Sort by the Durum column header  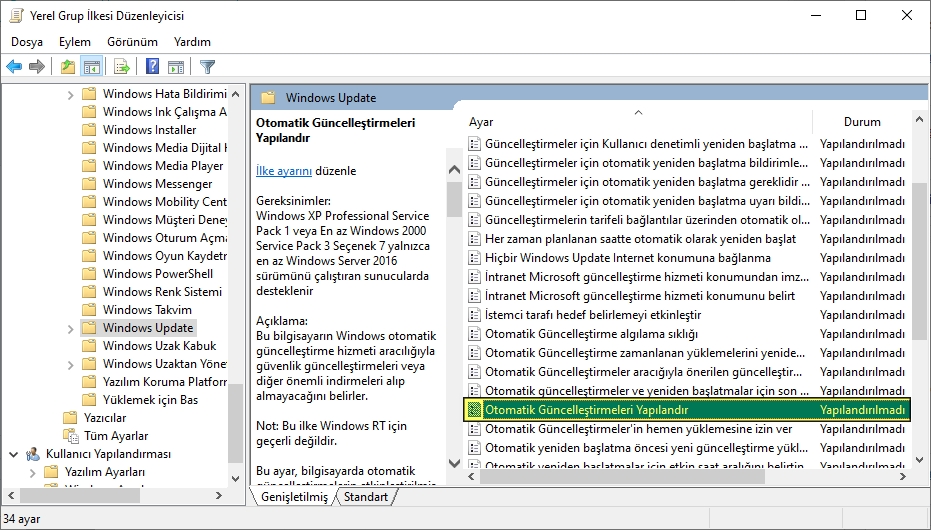pos(862,122)
